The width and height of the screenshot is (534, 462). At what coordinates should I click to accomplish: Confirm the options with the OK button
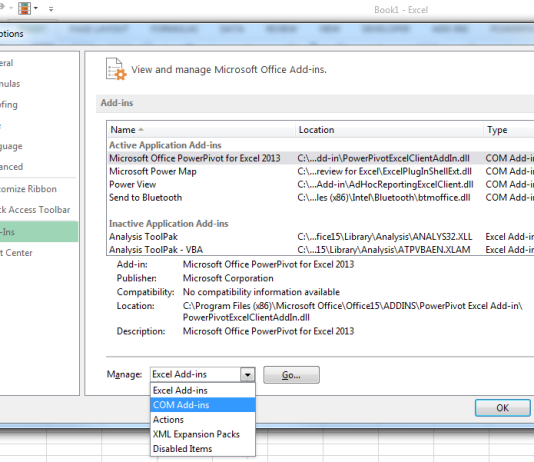point(503,408)
